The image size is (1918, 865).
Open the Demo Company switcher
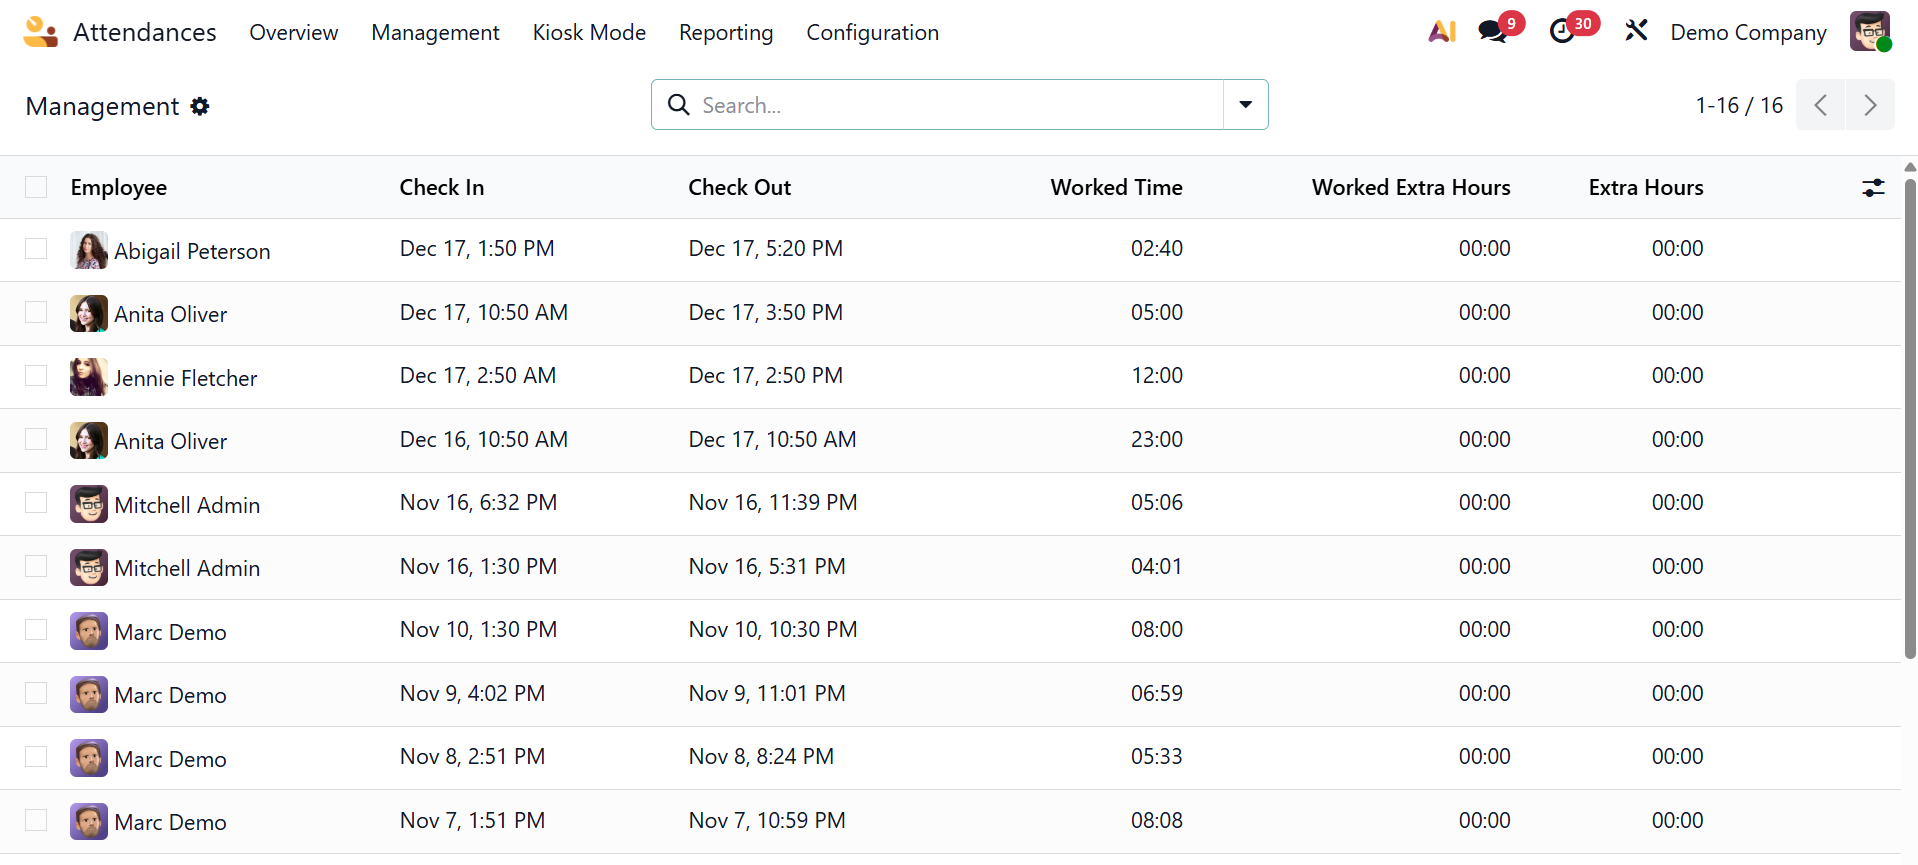point(1748,32)
